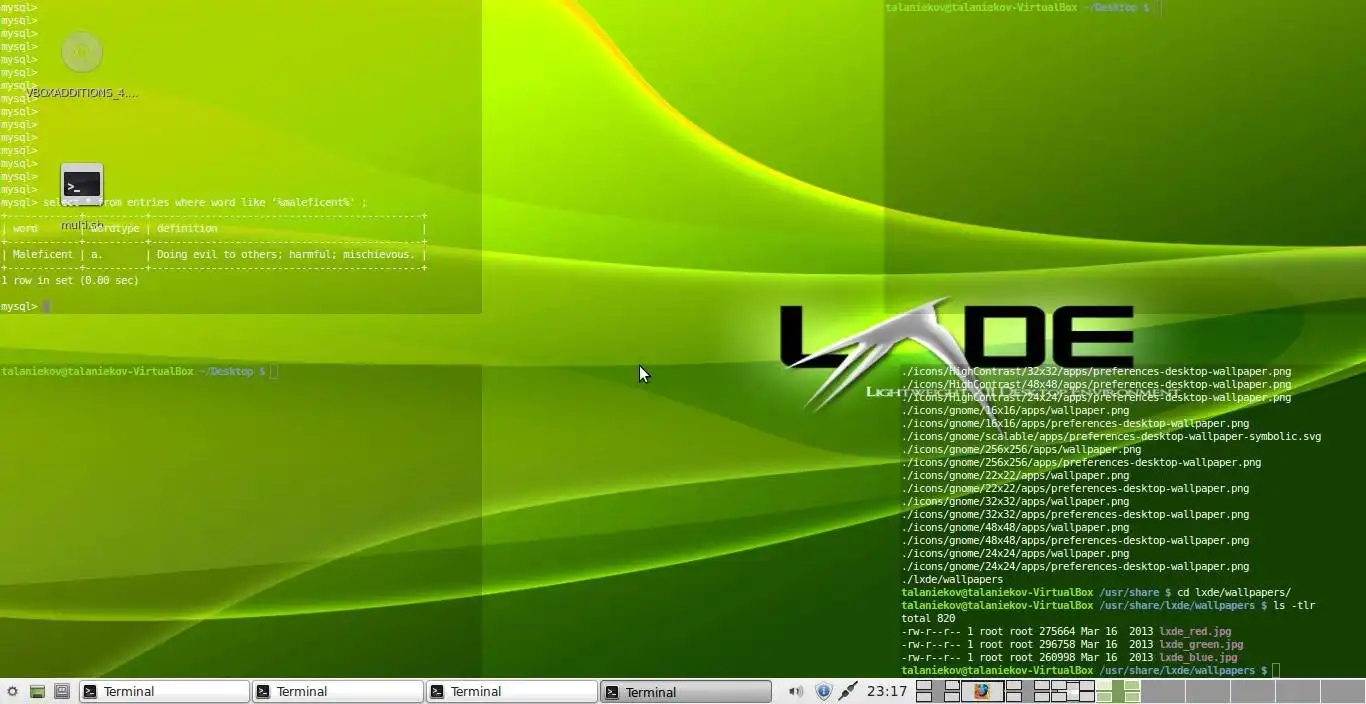Click the preferences-desktop-wallpaper-symbolic.svg line

pos(1111,436)
